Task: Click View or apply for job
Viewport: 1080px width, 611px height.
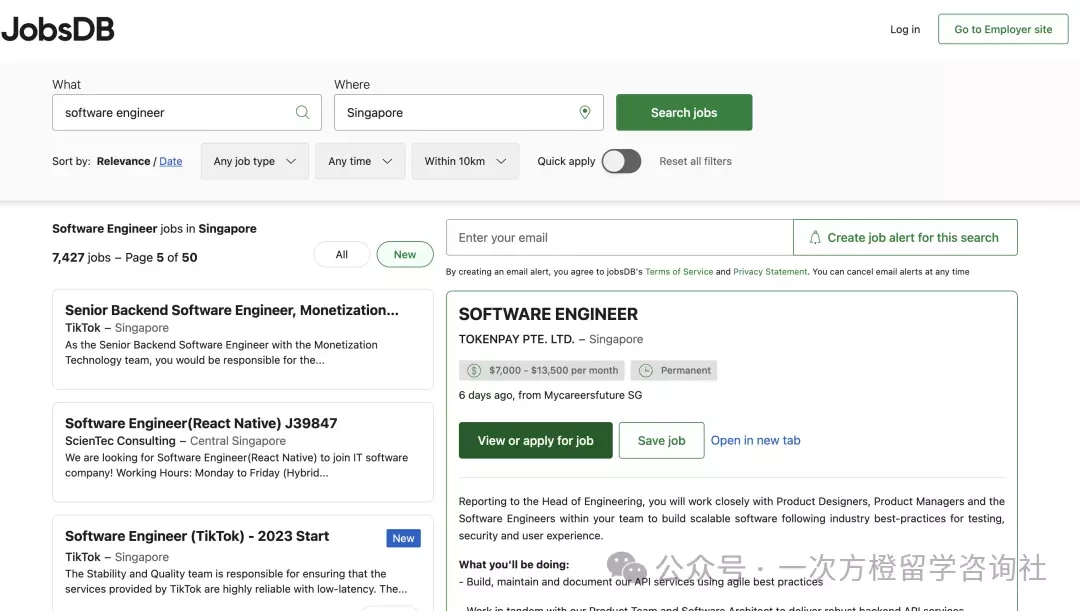Action: click(536, 440)
